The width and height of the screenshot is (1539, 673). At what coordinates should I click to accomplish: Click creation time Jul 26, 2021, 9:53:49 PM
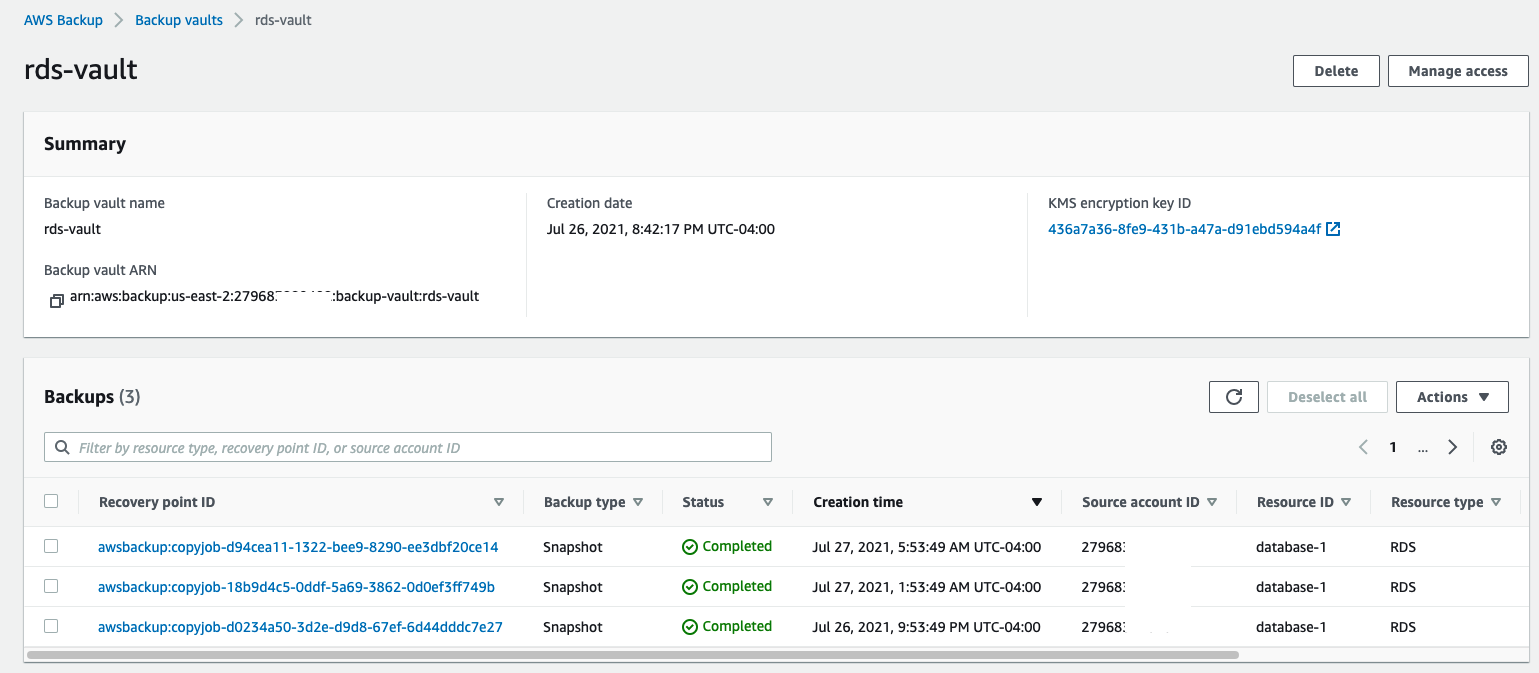(927, 627)
